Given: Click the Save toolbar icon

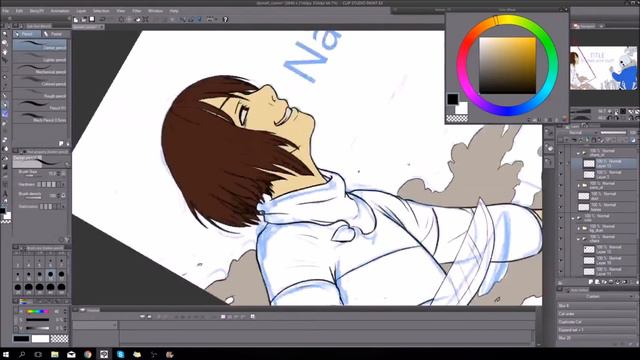Looking at the screenshot, I should [92, 19].
